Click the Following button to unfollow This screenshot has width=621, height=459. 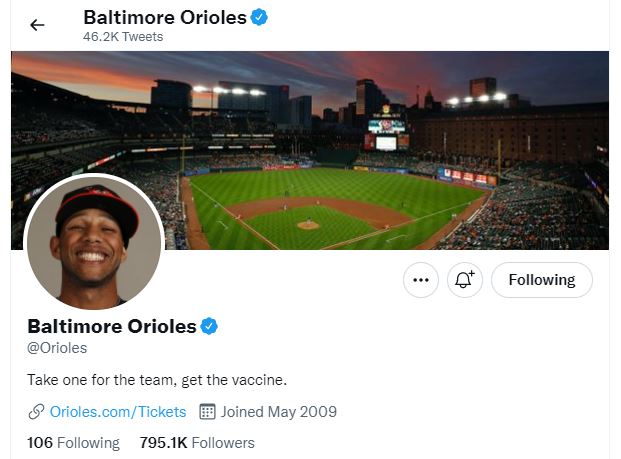[541, 281]
